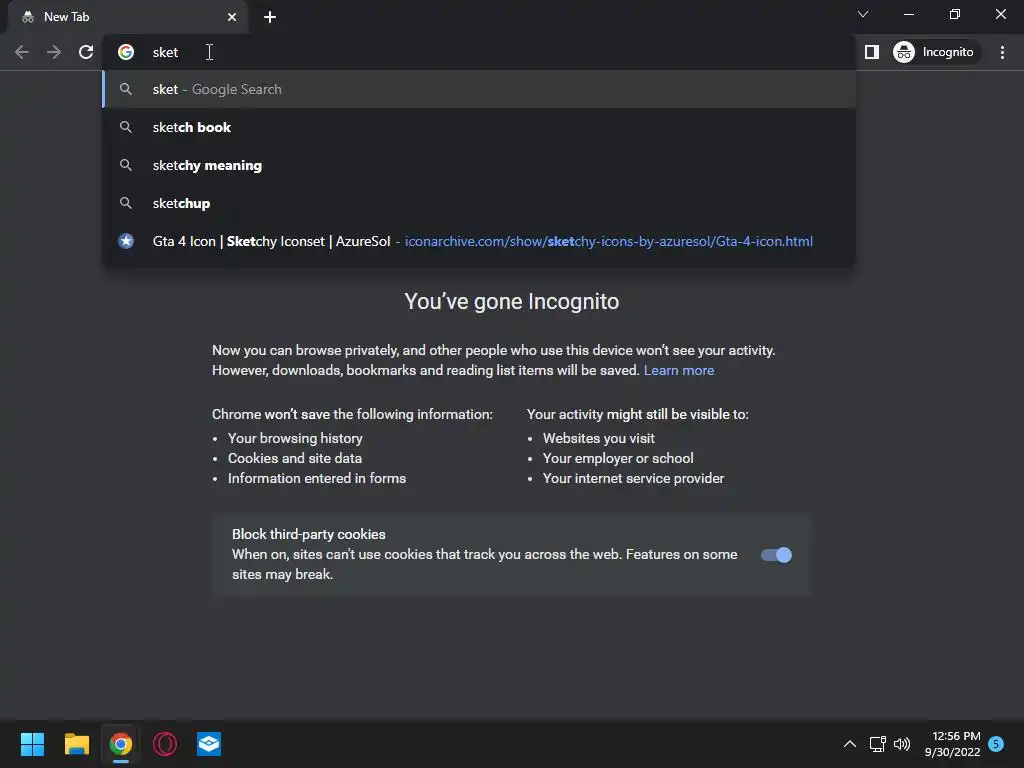Click the bookmark star icon beside Gta 4 Icon
The width and height of the screenshot is (1024, 768).
tap(126, 241)
